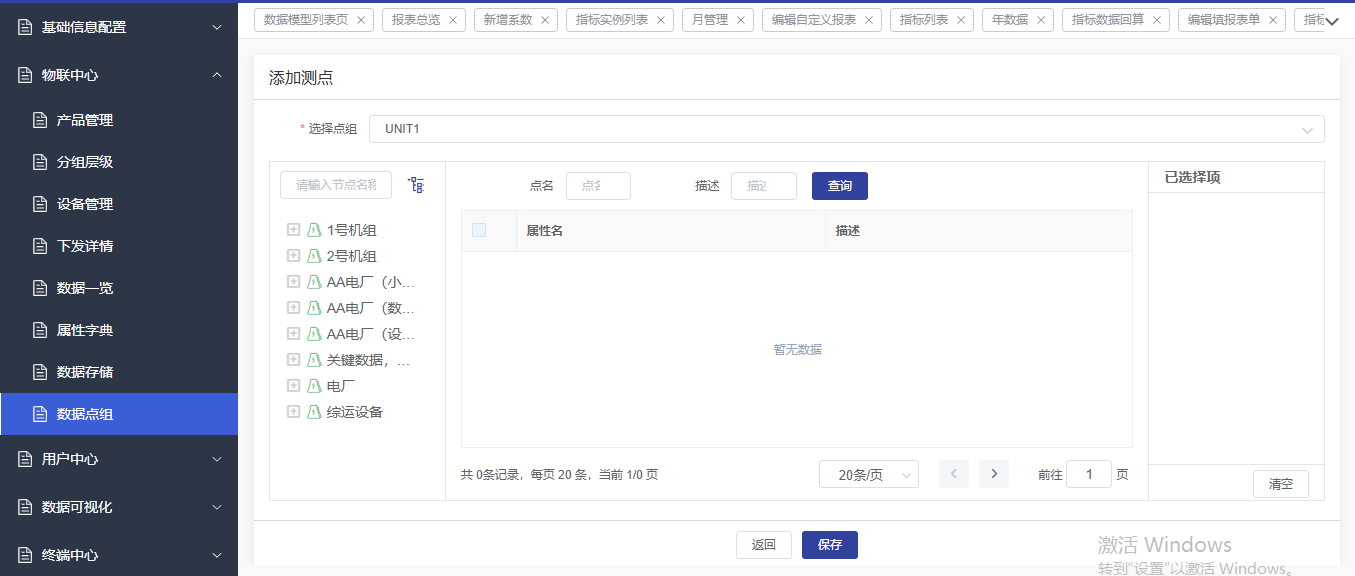Image resolution: width=1355 pixels, height=576 pixels.
Task: Open the 20条/页 page size dropdown
Action: 868,475
